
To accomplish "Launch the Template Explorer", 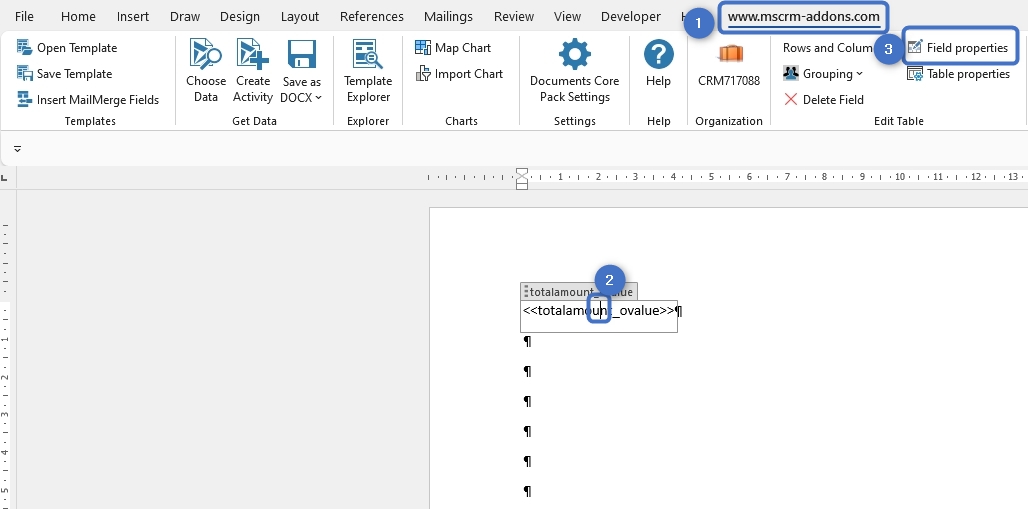I will point(368,71).
